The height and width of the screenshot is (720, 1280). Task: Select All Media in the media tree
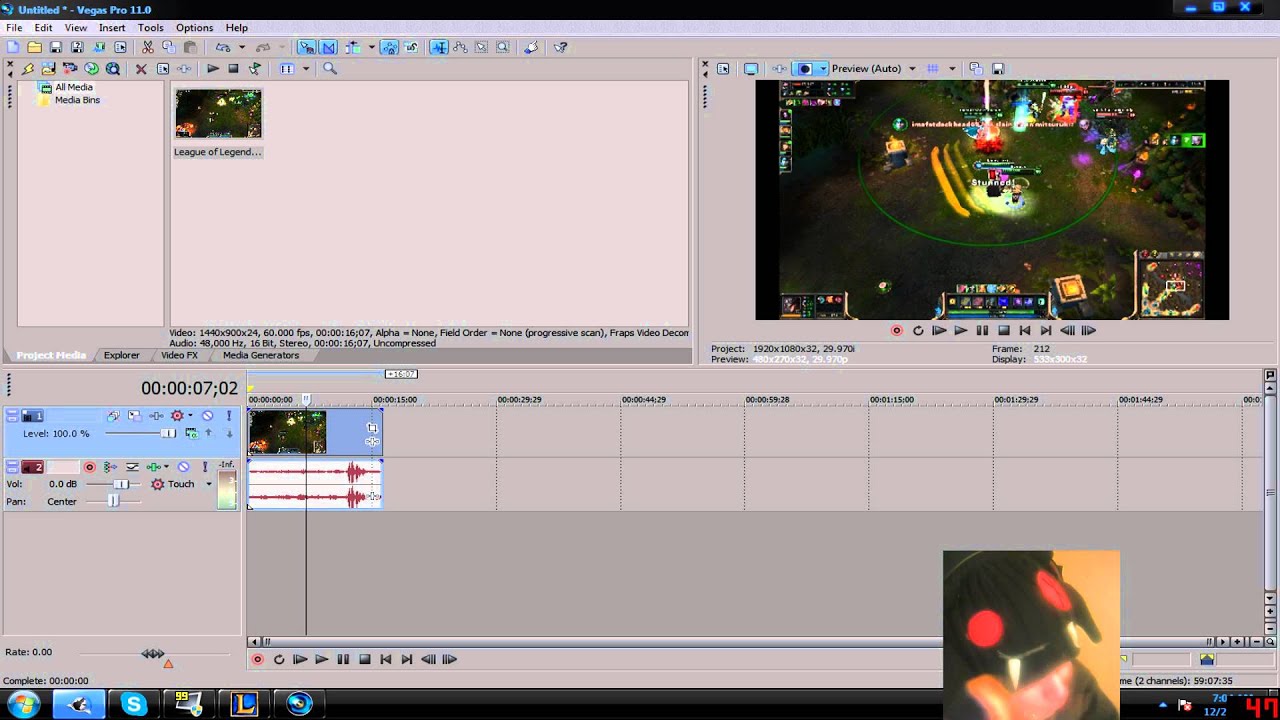click(x=74, y=87)
